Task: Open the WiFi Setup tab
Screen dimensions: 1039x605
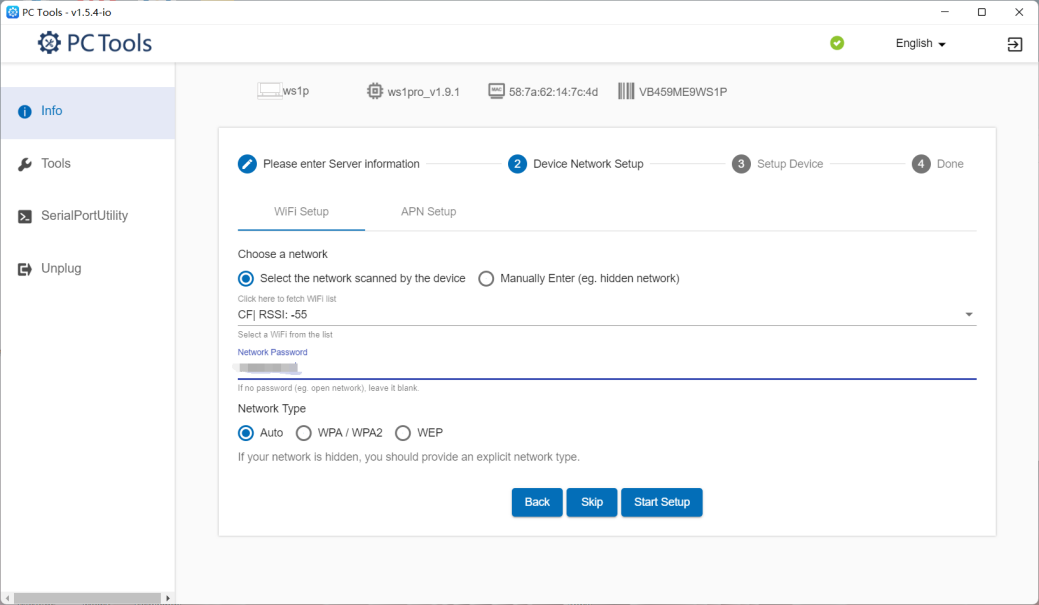Action: tap(301, 212)
